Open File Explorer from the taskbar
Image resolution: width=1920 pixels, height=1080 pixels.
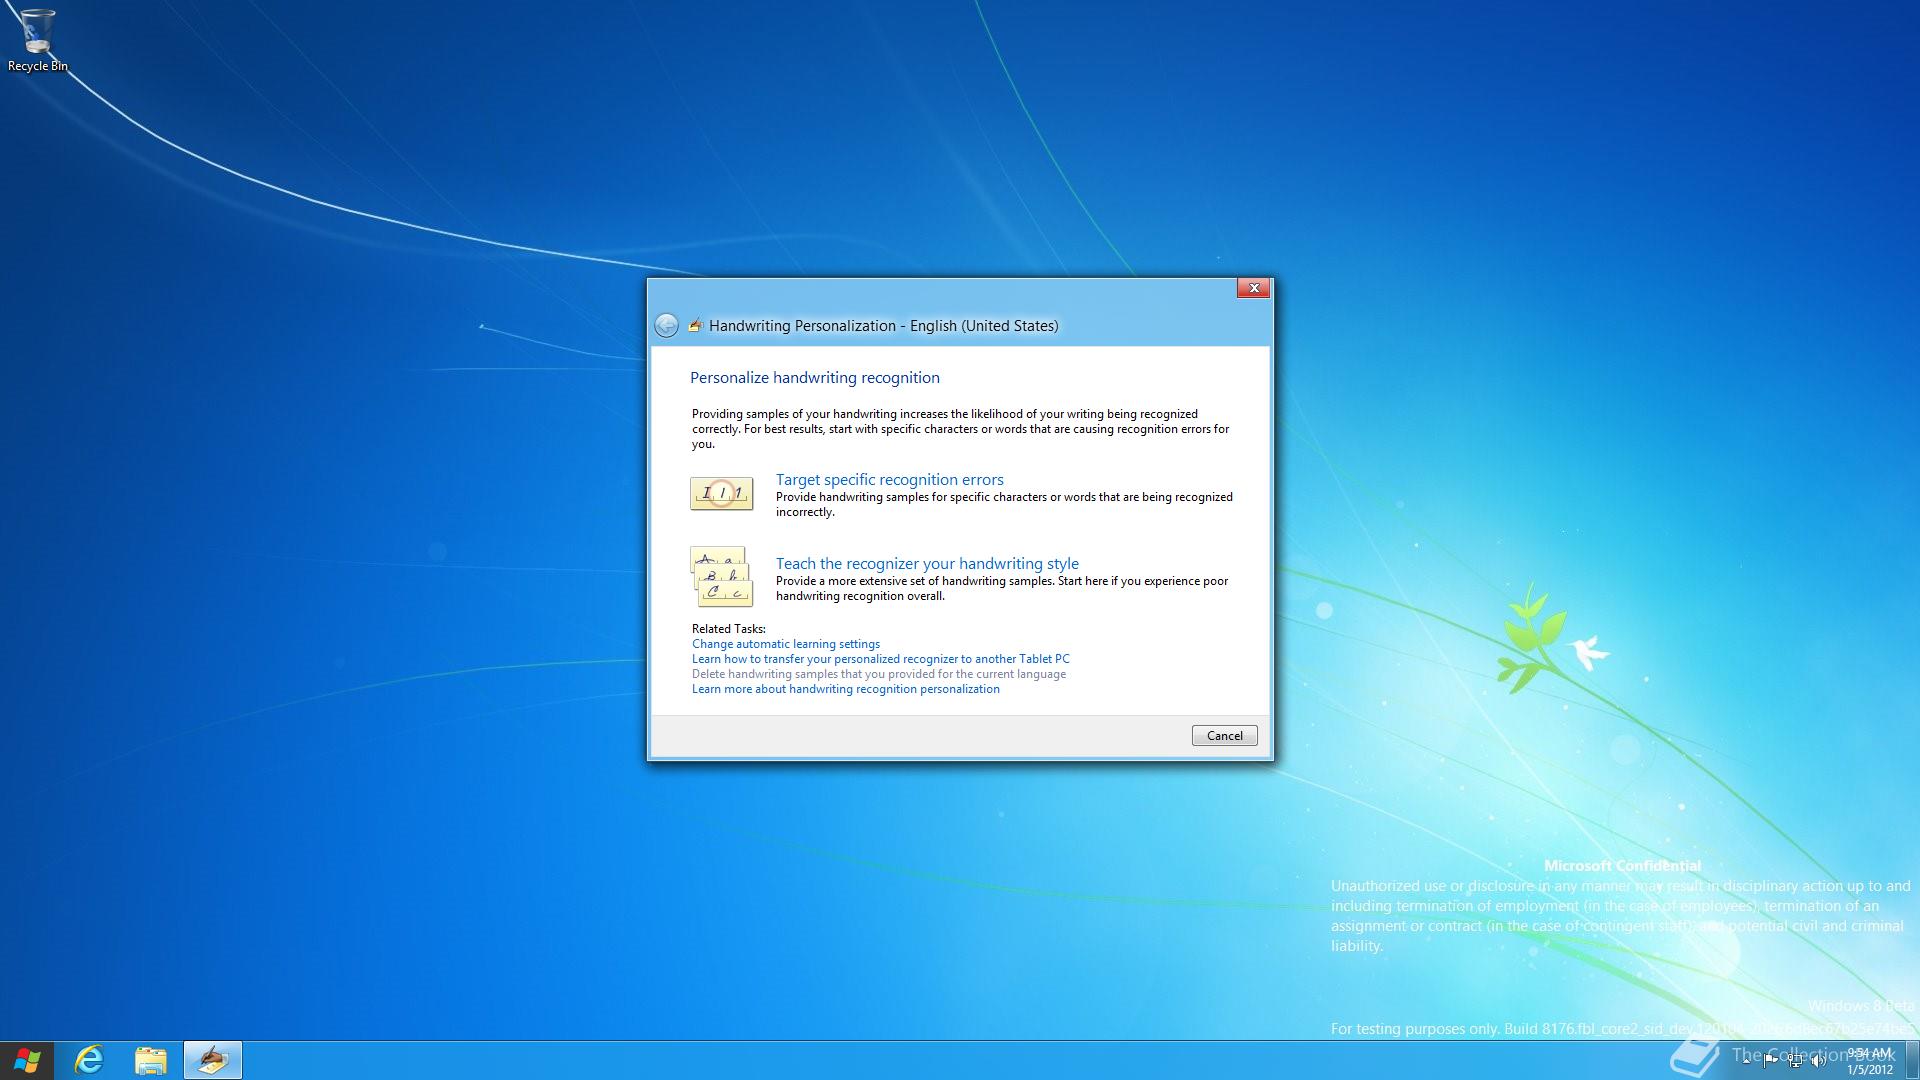point(151,1060)
